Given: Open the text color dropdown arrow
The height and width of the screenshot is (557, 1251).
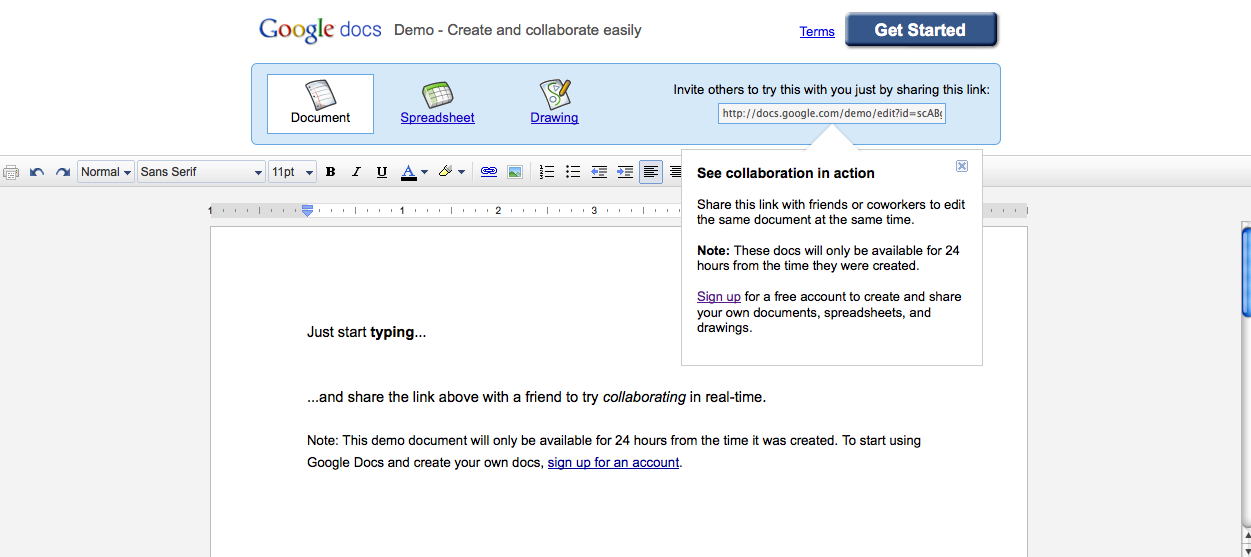Looking at the screenshot, I should (x=425, y=172).
